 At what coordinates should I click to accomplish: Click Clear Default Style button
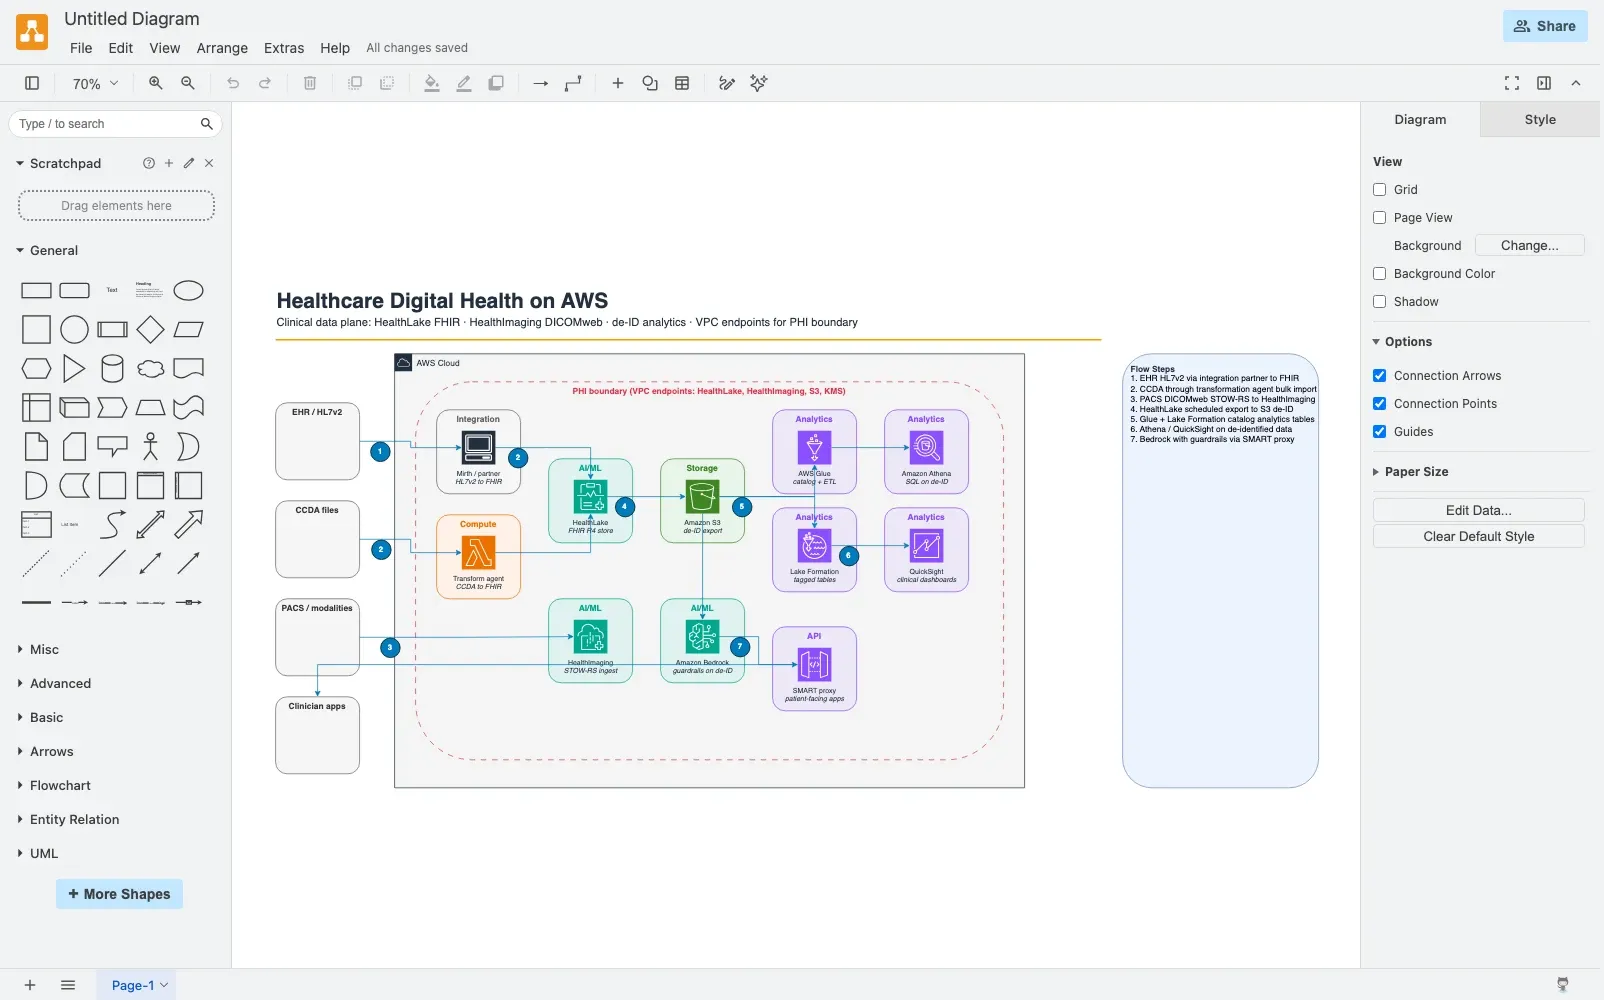tap(1479, 537)
